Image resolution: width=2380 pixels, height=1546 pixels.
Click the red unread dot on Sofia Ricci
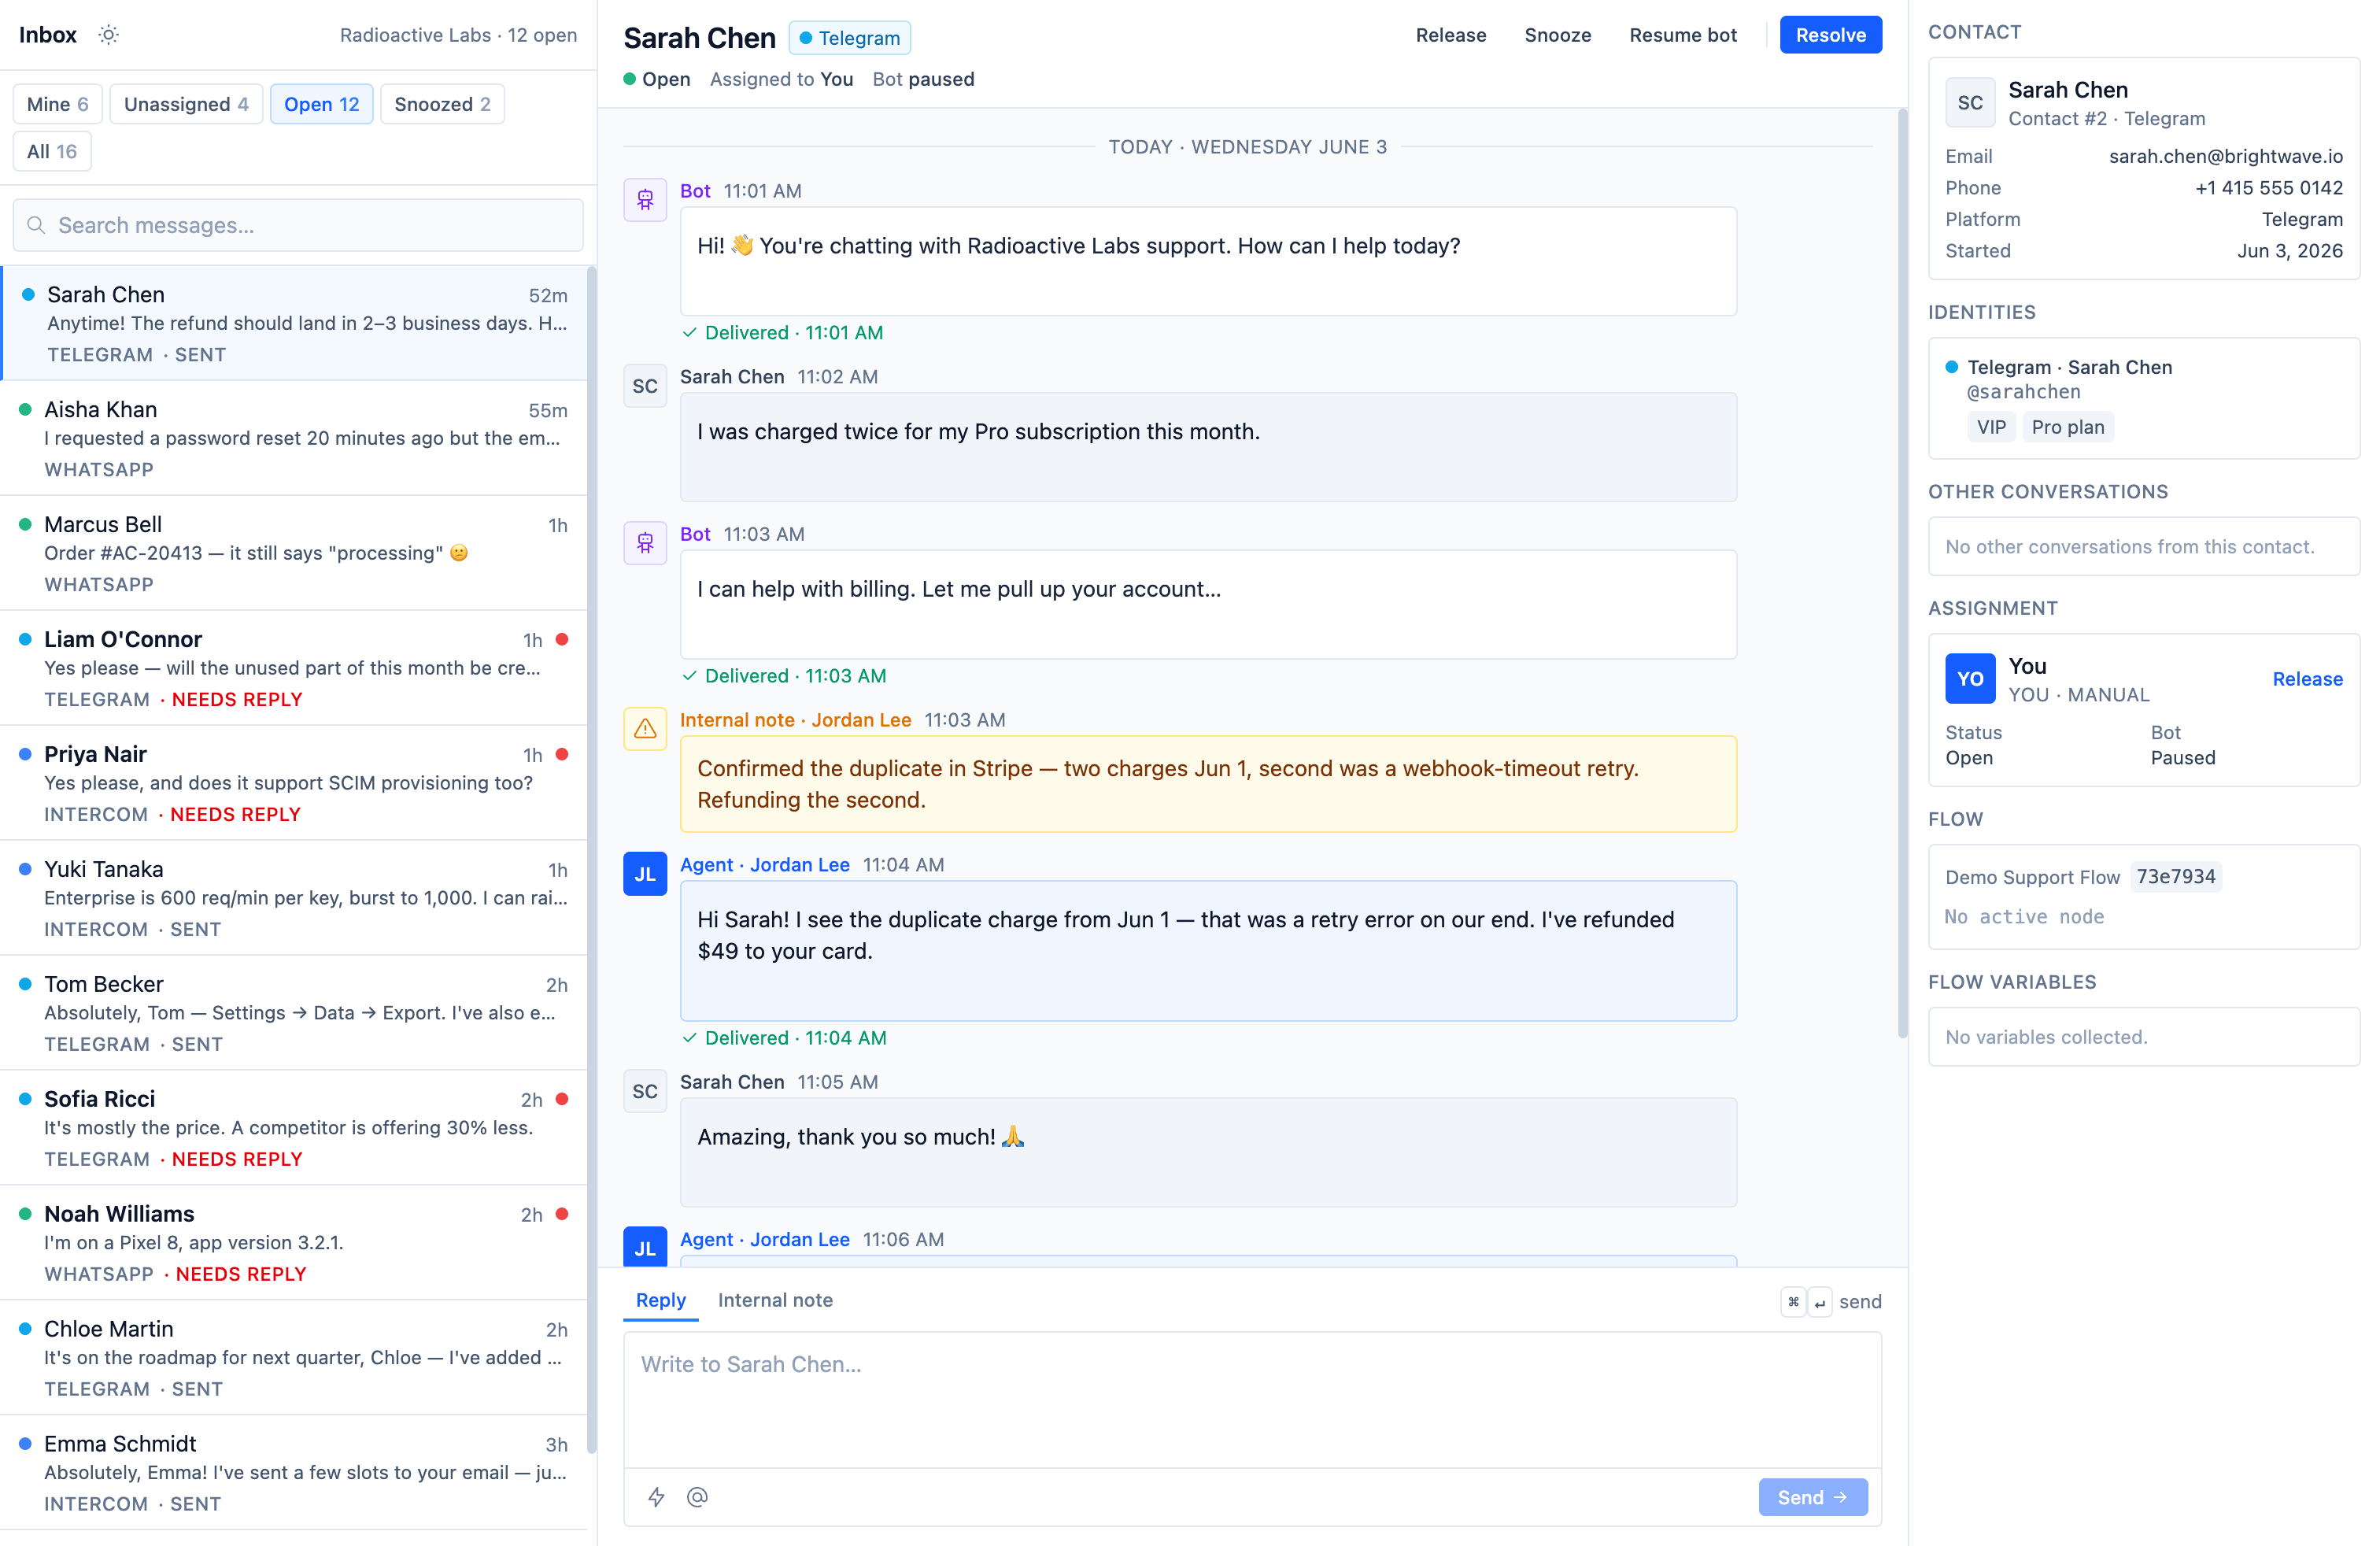[562, 1099]
